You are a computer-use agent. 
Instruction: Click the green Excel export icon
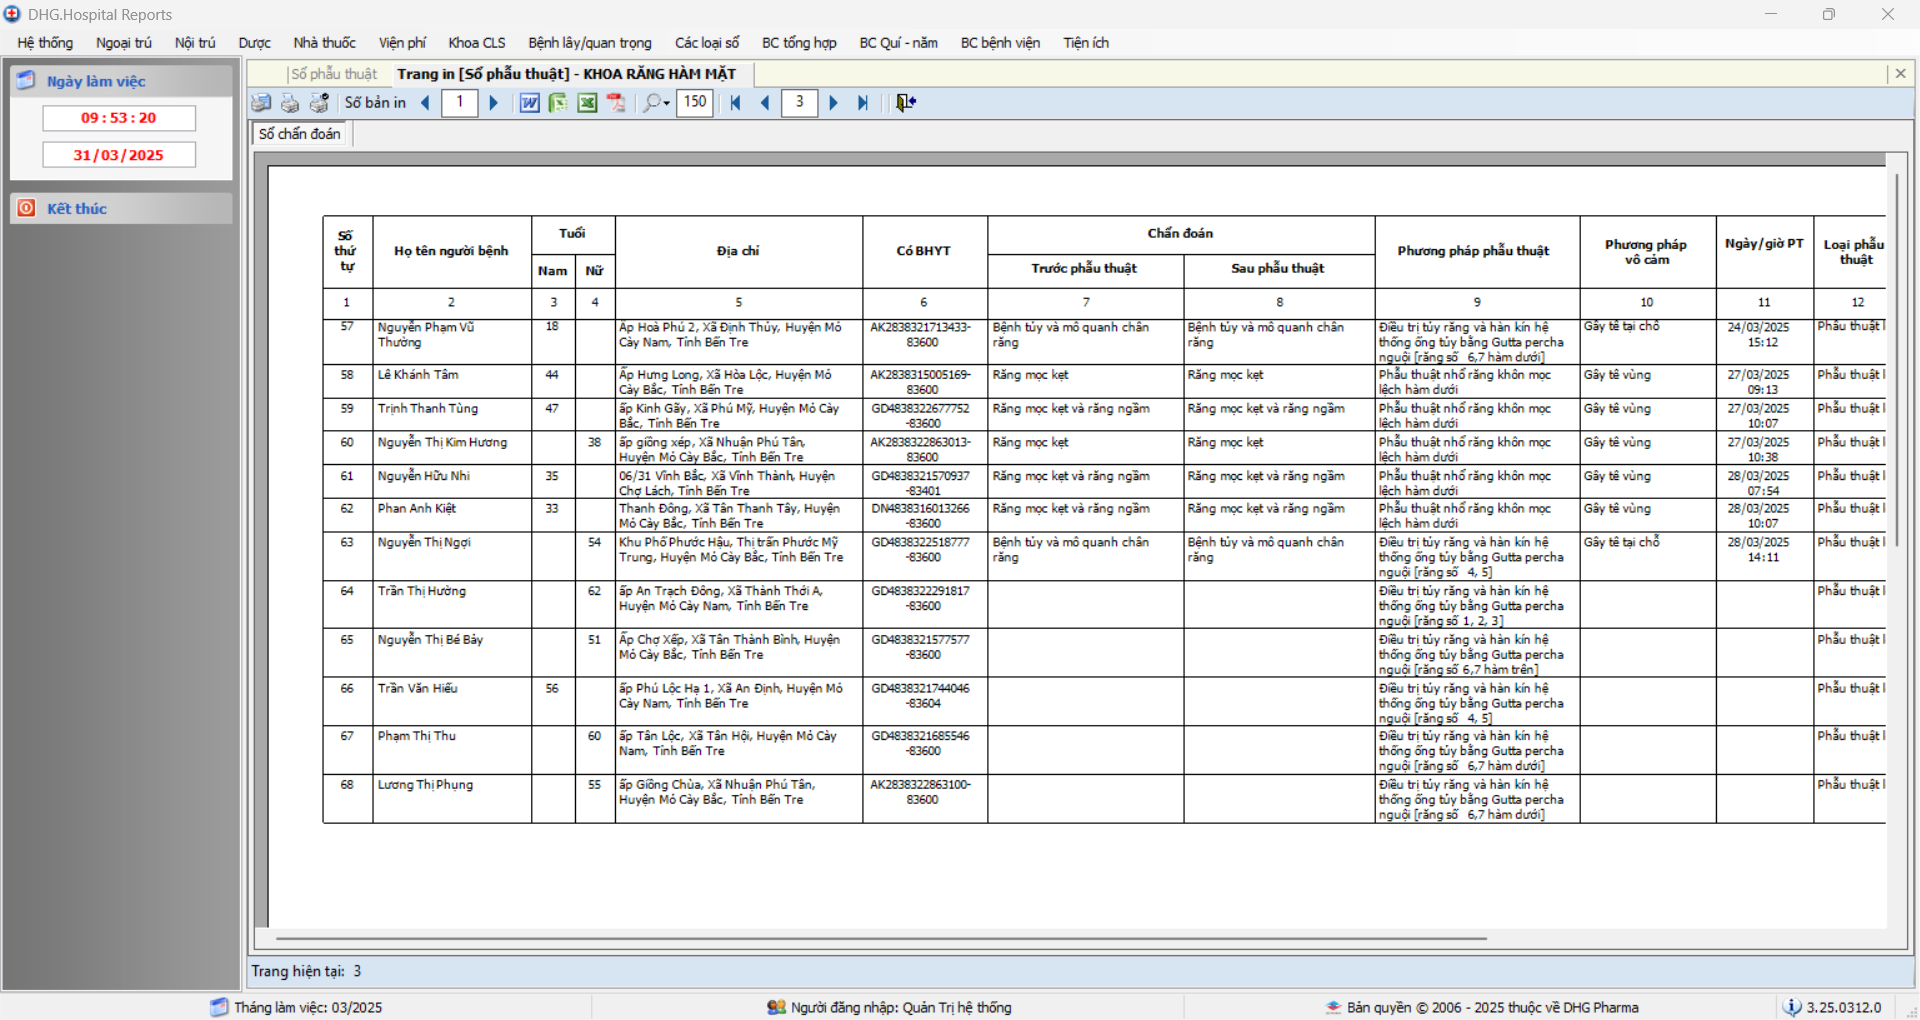pos(587,103)
